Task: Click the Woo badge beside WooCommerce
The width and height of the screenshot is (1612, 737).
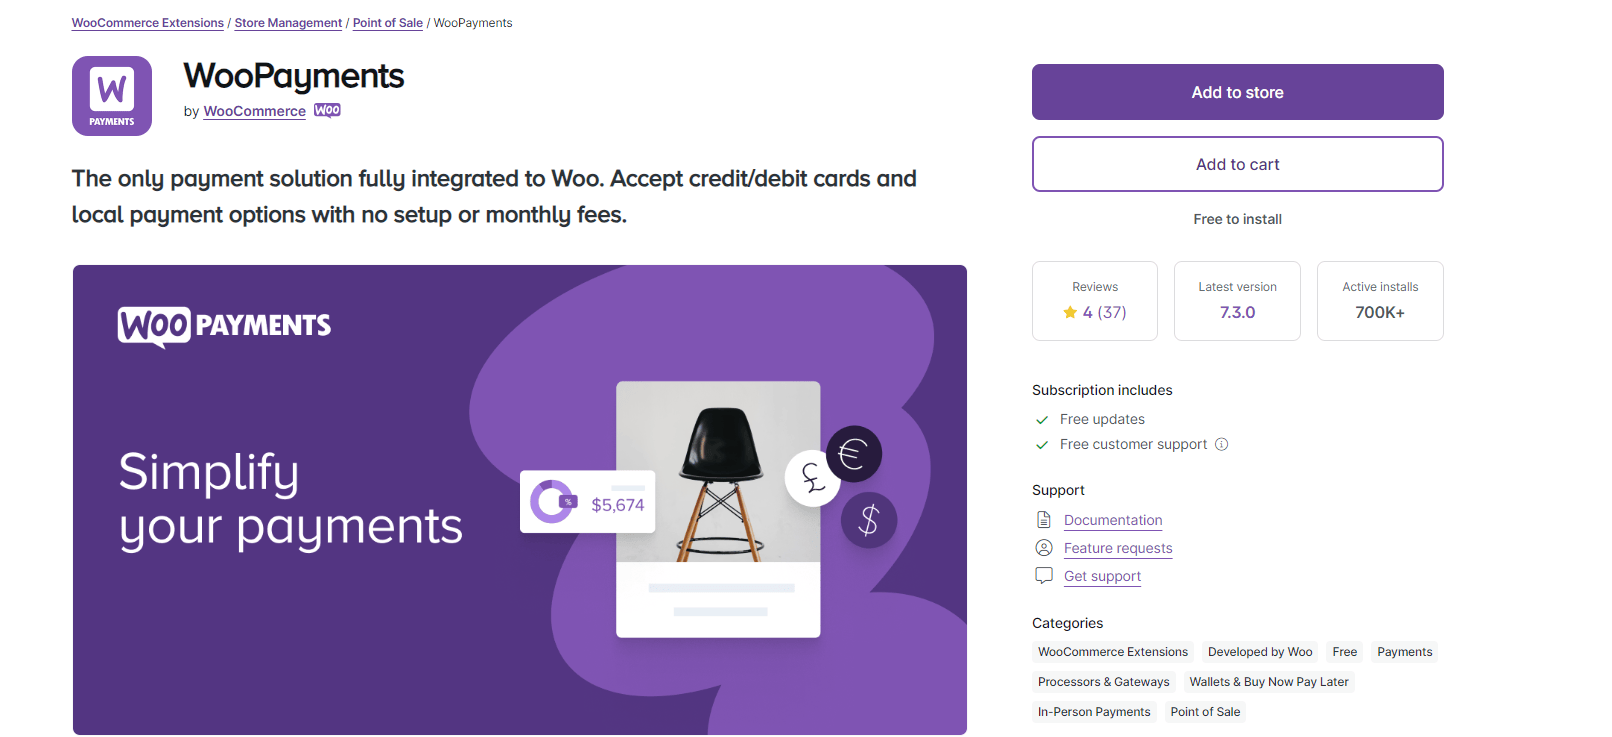Action: pos(326,110)
